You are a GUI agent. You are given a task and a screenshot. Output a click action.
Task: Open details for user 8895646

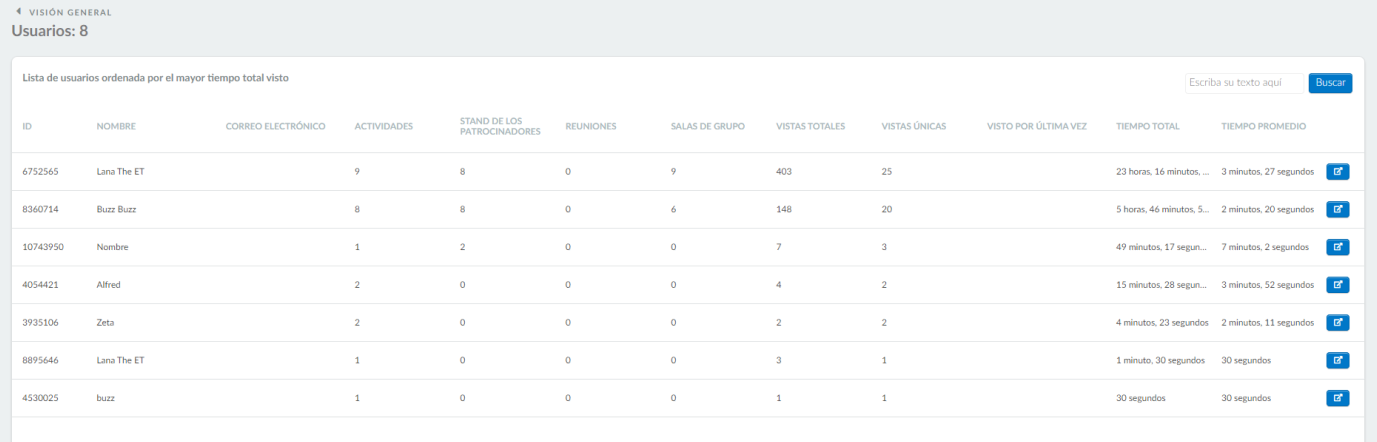(x=1337, y=360)
